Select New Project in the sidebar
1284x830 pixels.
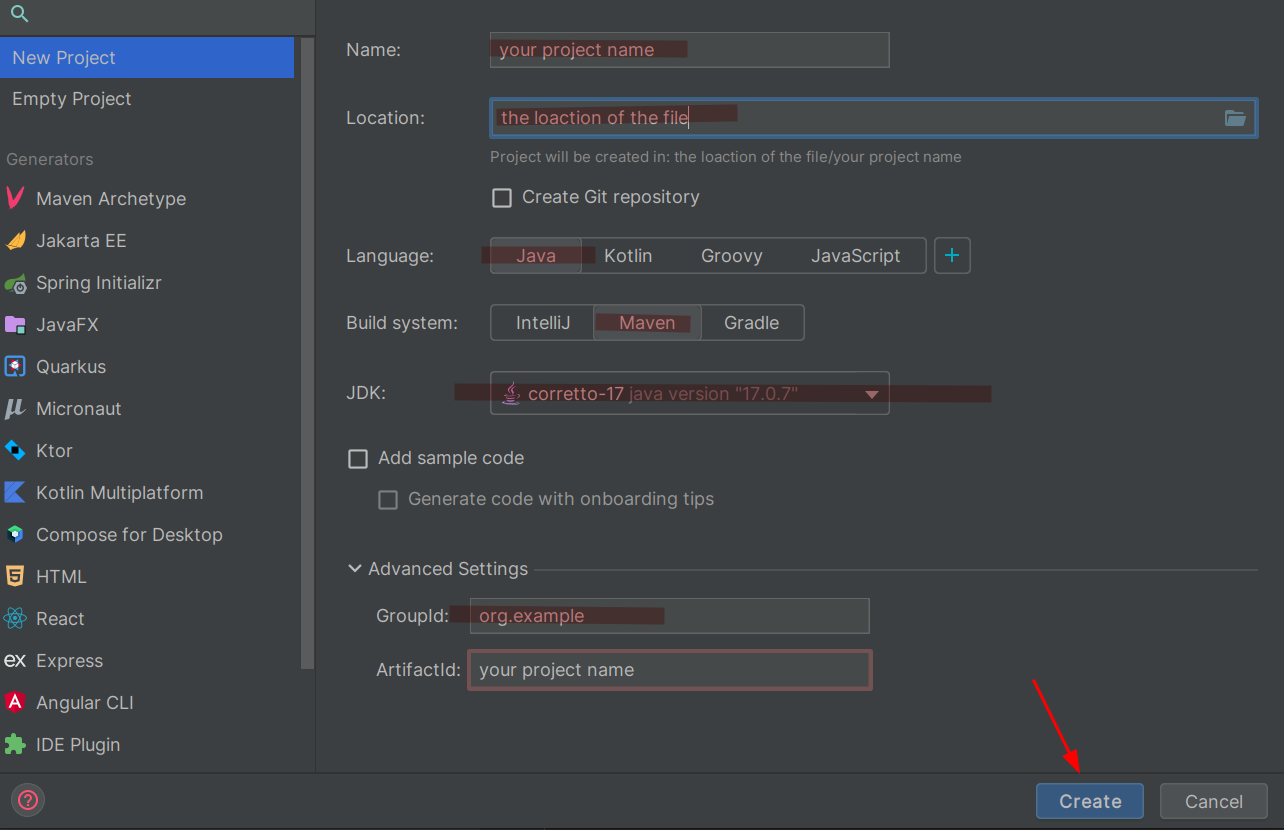[147, 58]
